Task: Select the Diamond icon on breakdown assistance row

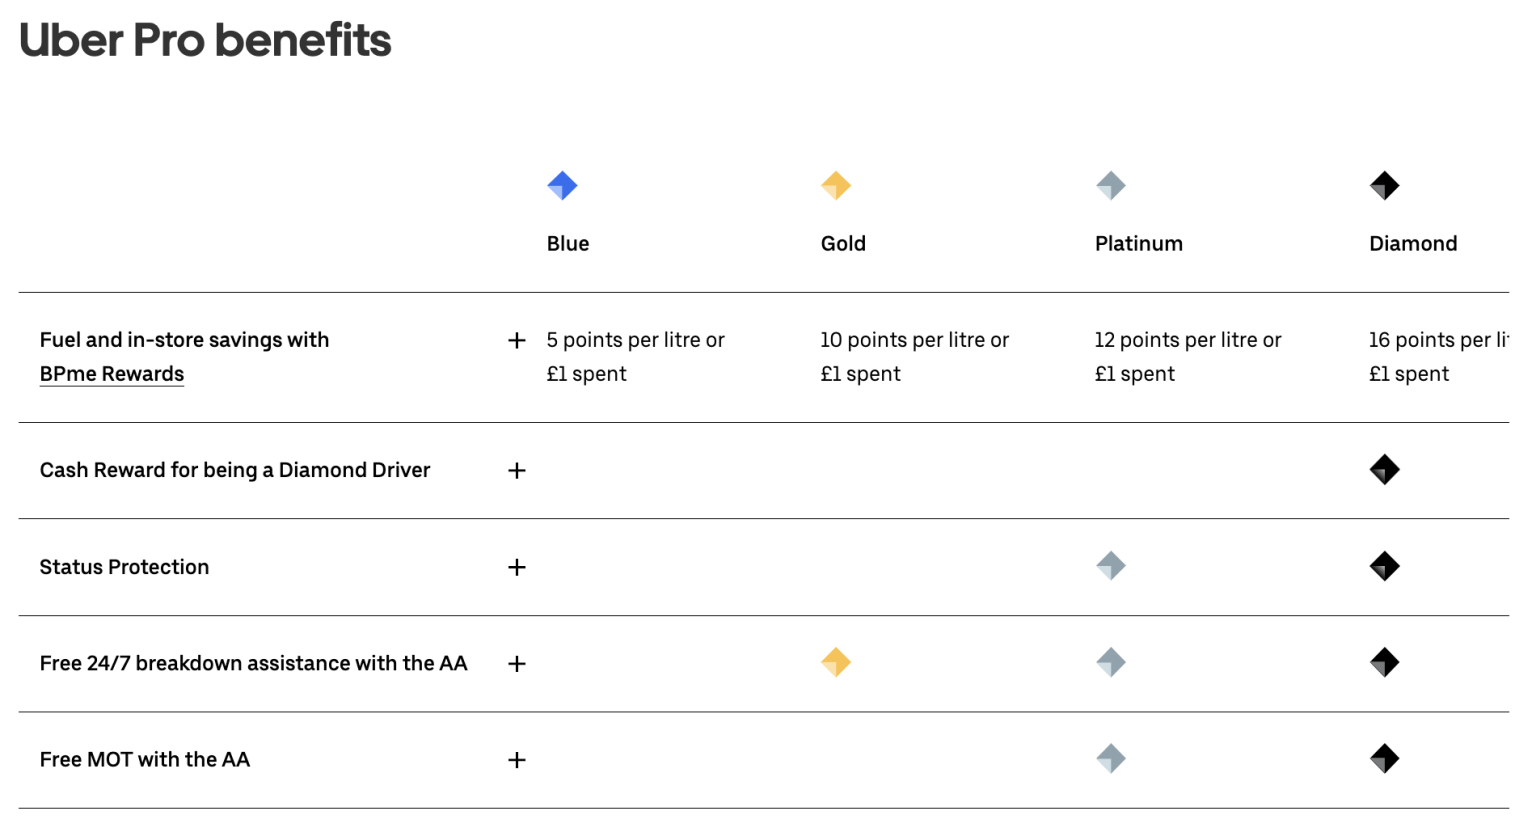Action: pyautogui.click(x=1385, y=662)
